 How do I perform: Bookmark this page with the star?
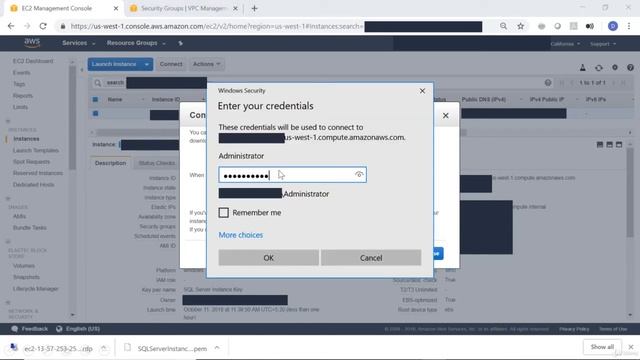tap(520, 26)
